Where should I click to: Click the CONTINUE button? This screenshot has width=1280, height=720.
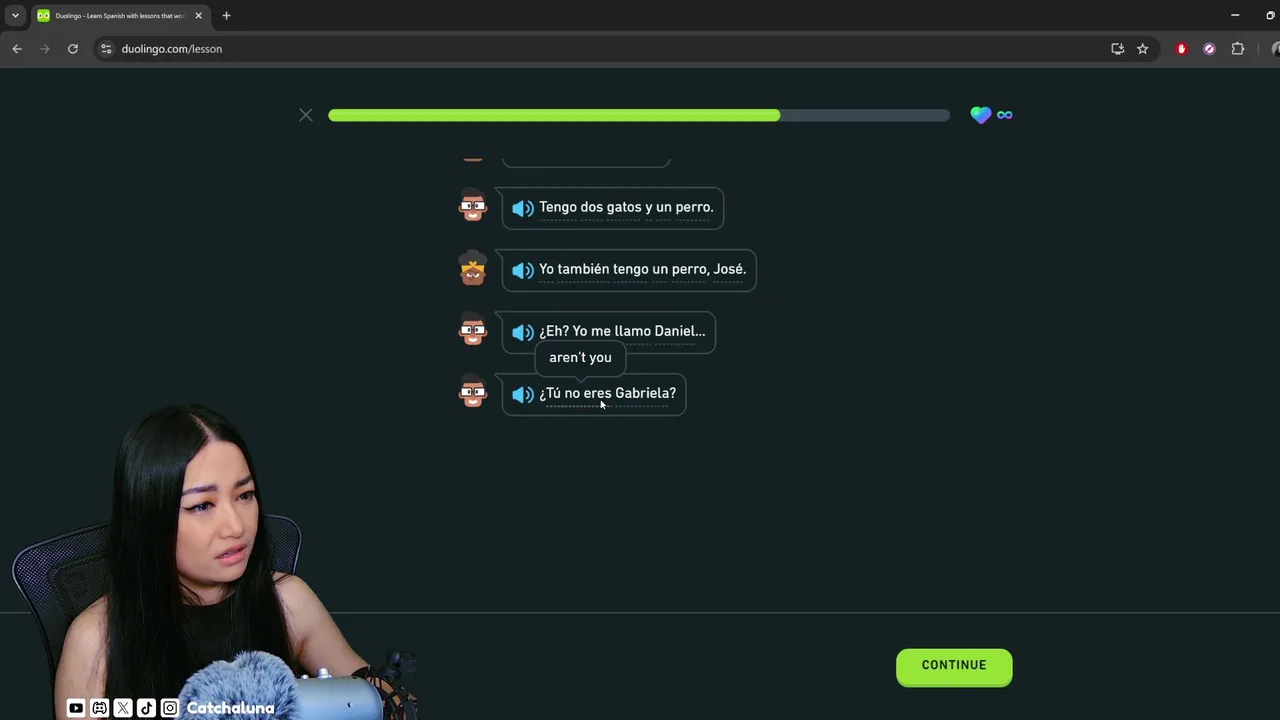point(954,666)
